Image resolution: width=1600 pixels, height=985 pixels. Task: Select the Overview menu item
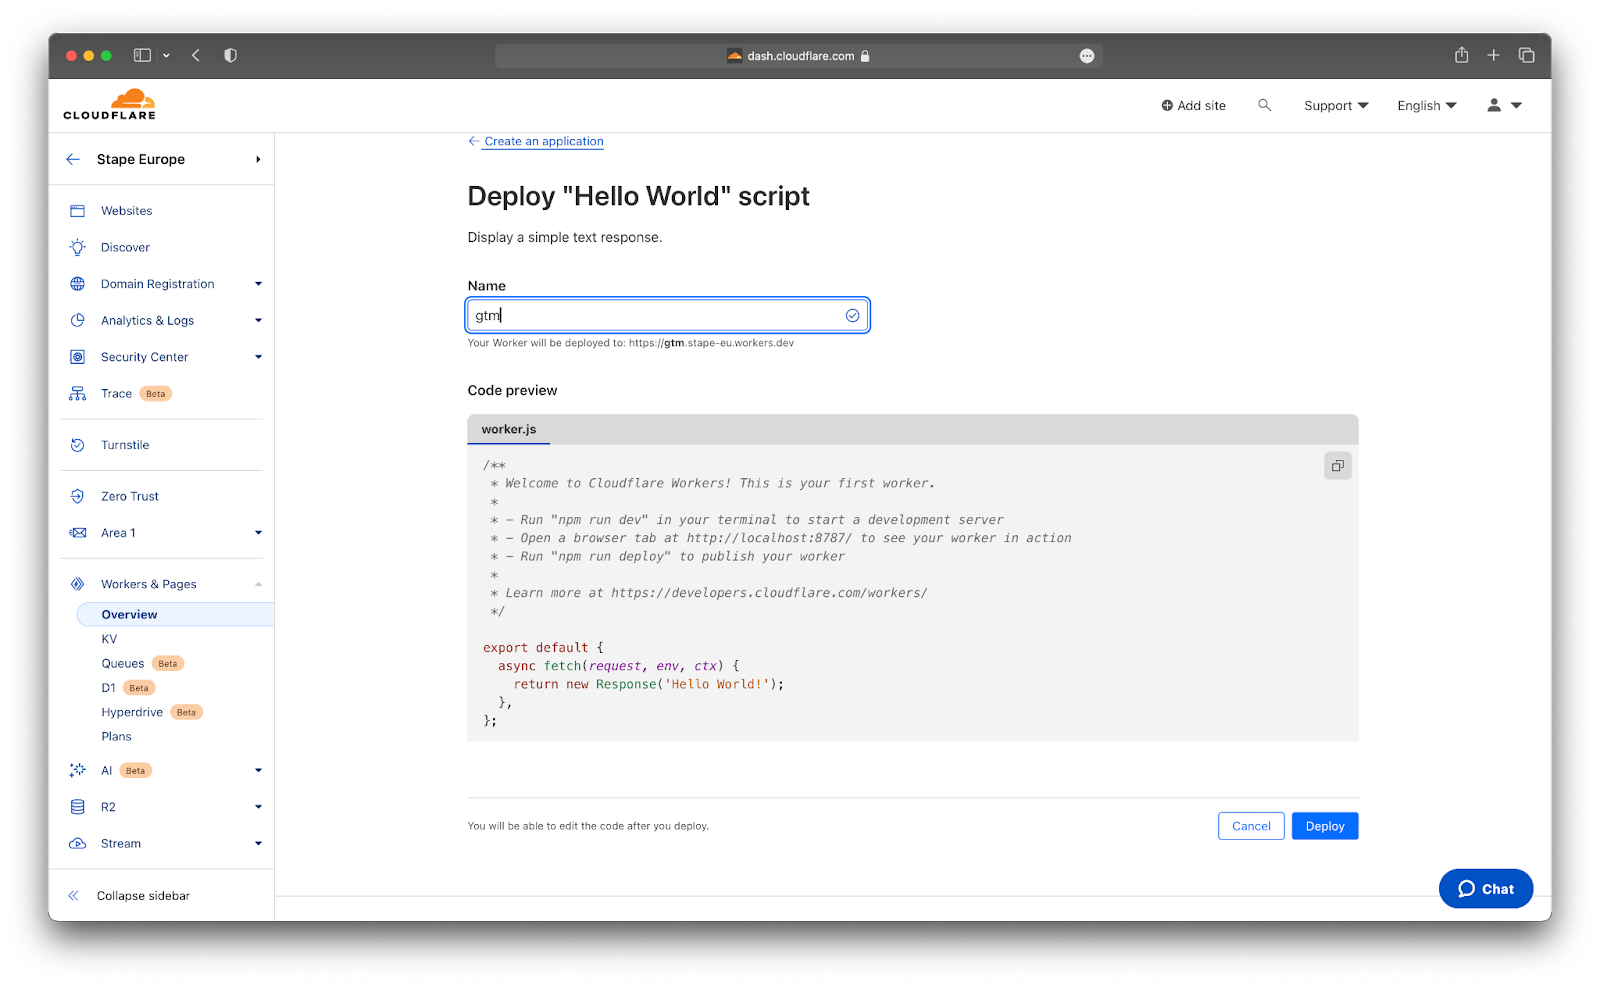[x=175, y=614]
